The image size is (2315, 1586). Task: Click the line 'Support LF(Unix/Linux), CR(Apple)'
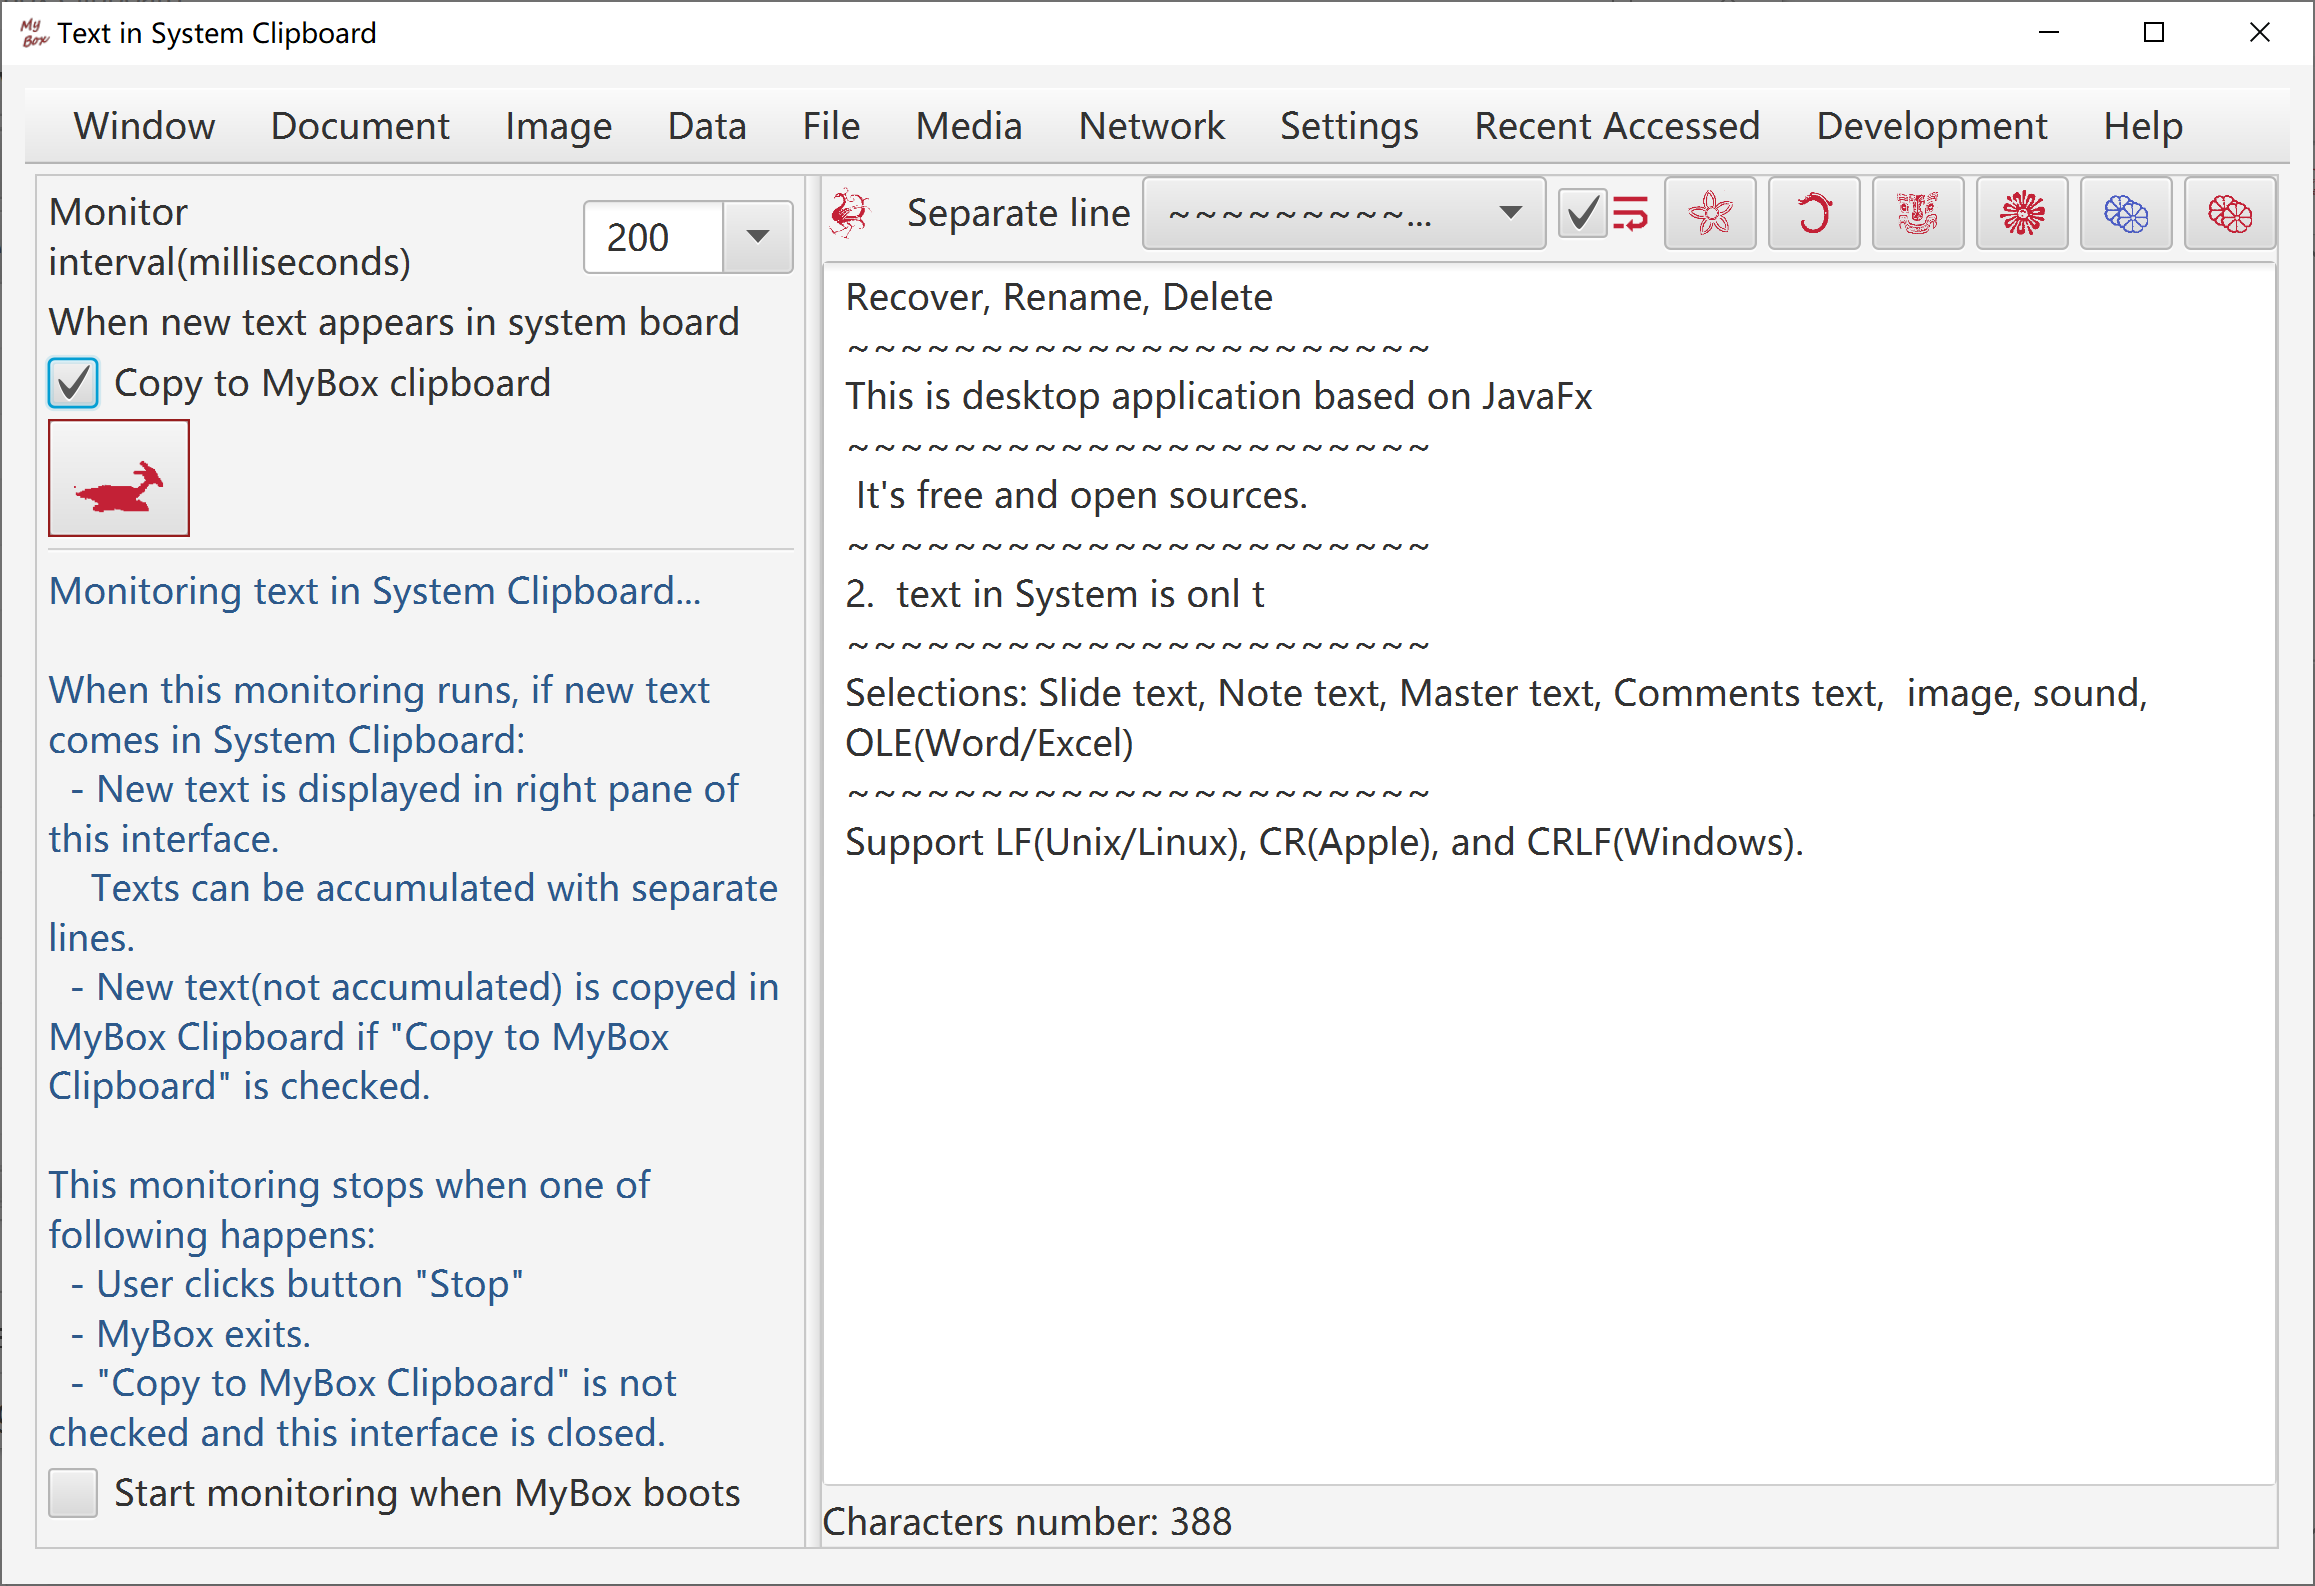coord(1324,843)
